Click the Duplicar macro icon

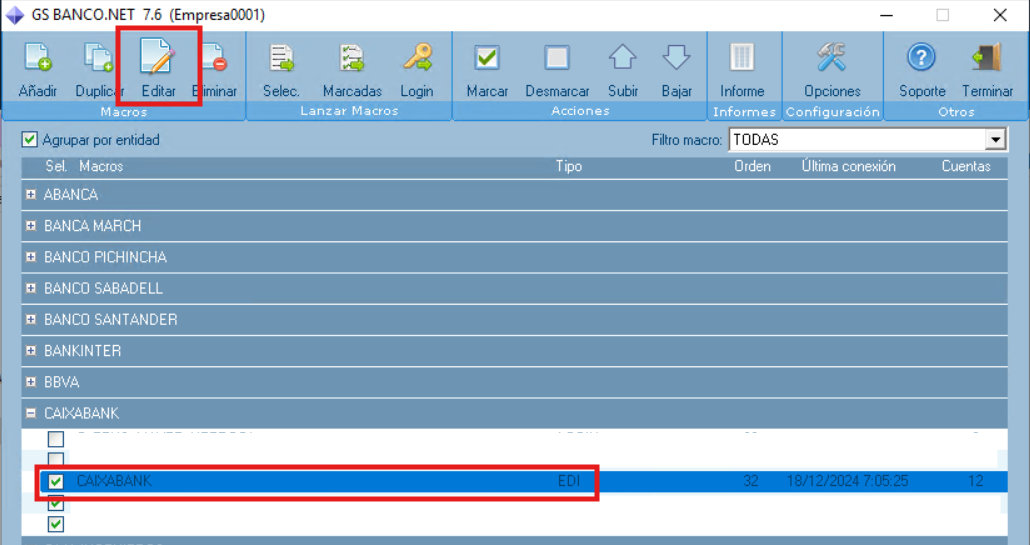(98, 58)
